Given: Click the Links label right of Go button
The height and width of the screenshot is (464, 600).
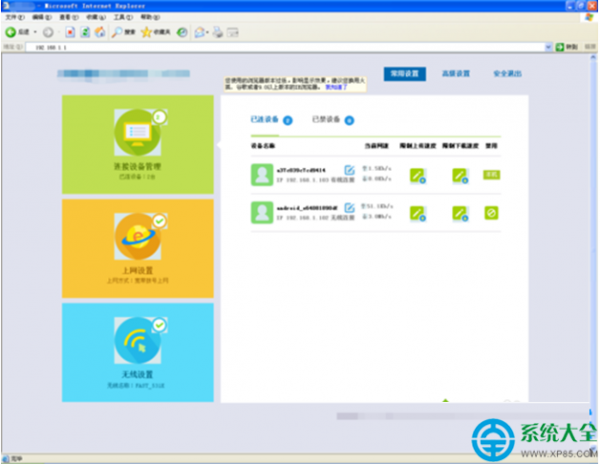Looking at the screenshot, I should 590,47.
